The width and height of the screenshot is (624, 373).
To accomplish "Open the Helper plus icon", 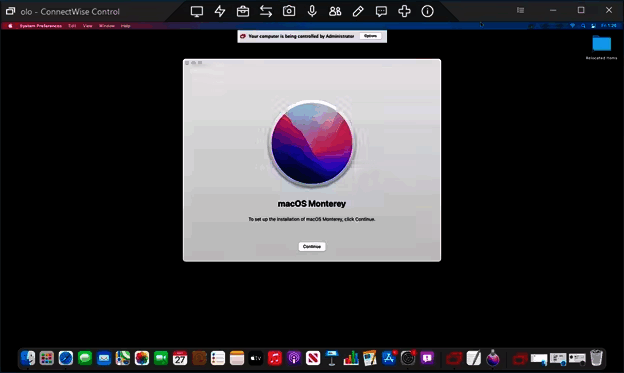I will point(404,11).
